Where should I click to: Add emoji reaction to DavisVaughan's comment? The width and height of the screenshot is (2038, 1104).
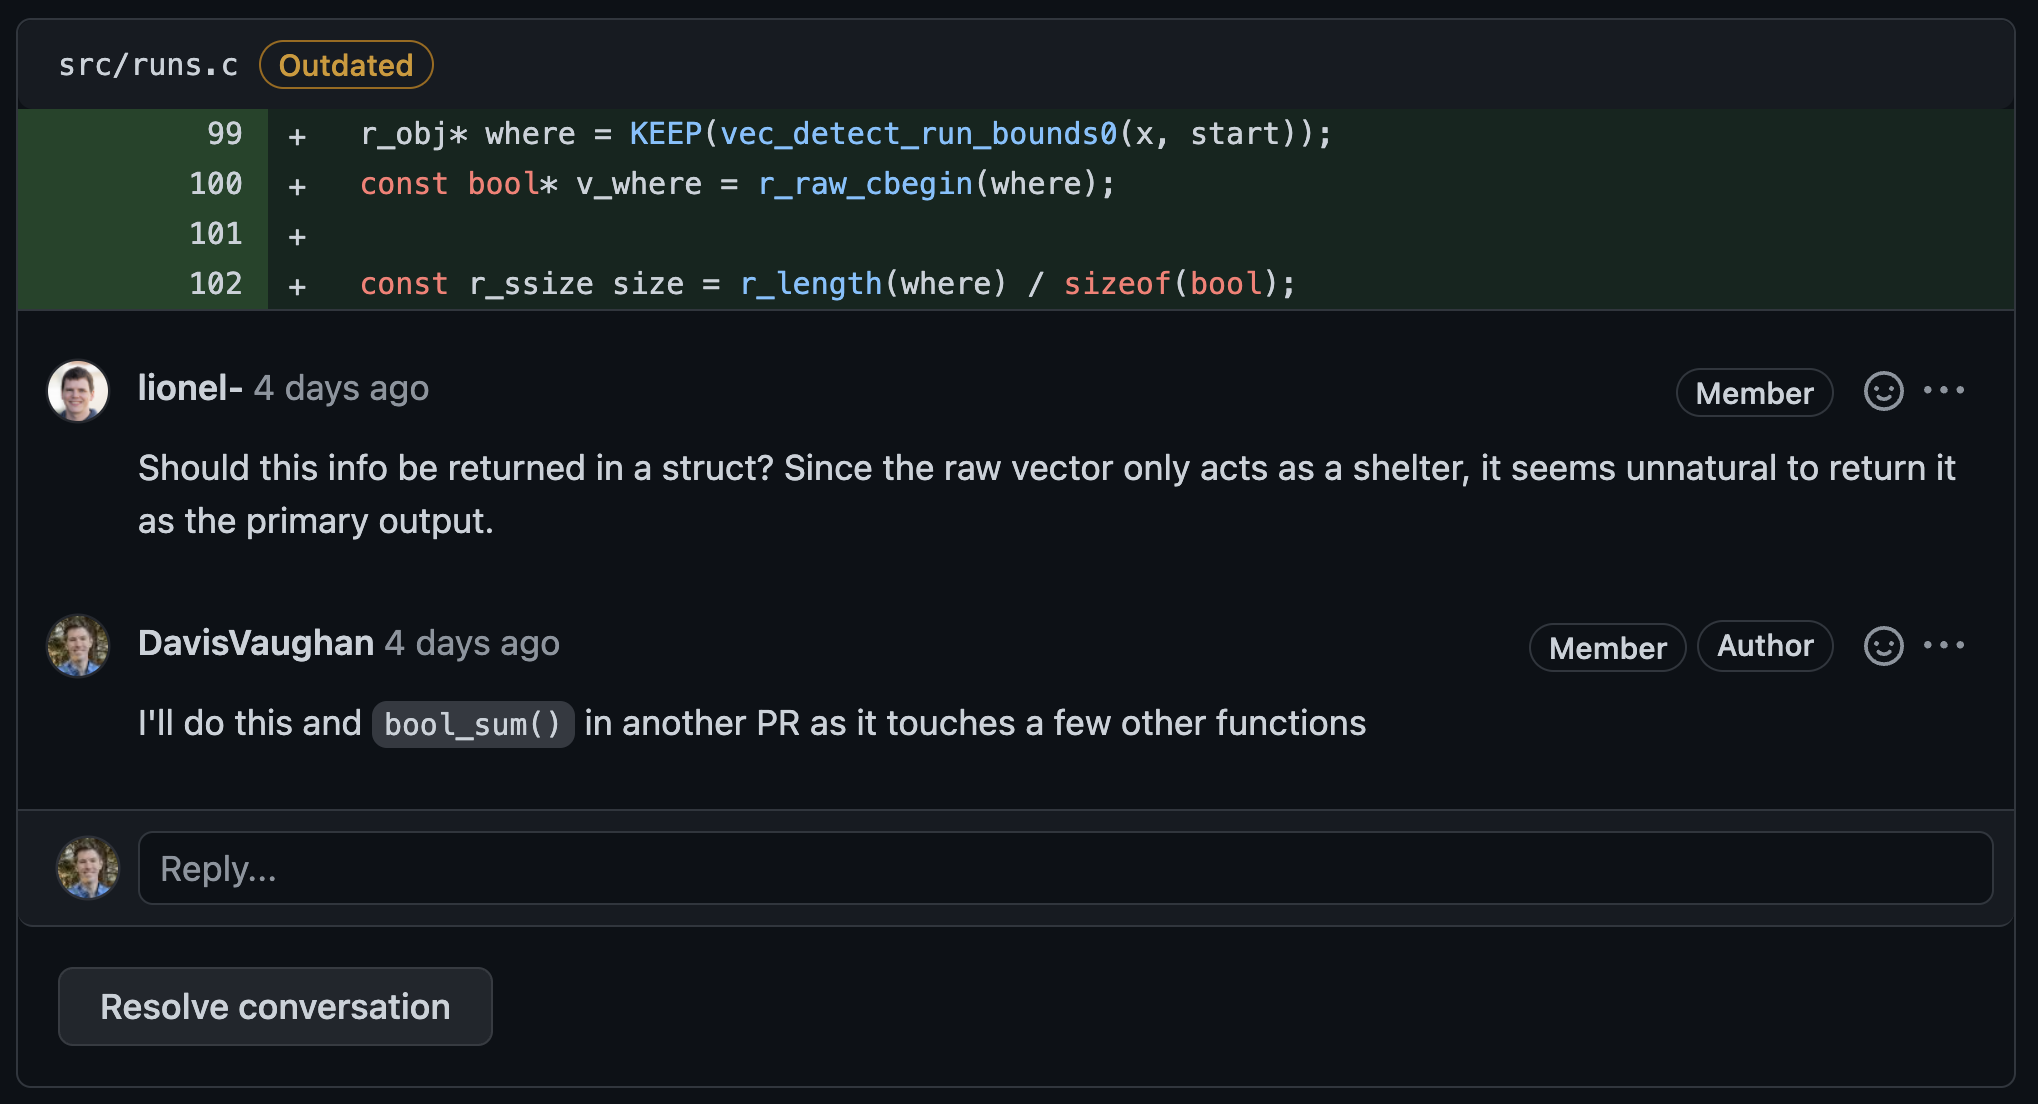pos(1883,646)
